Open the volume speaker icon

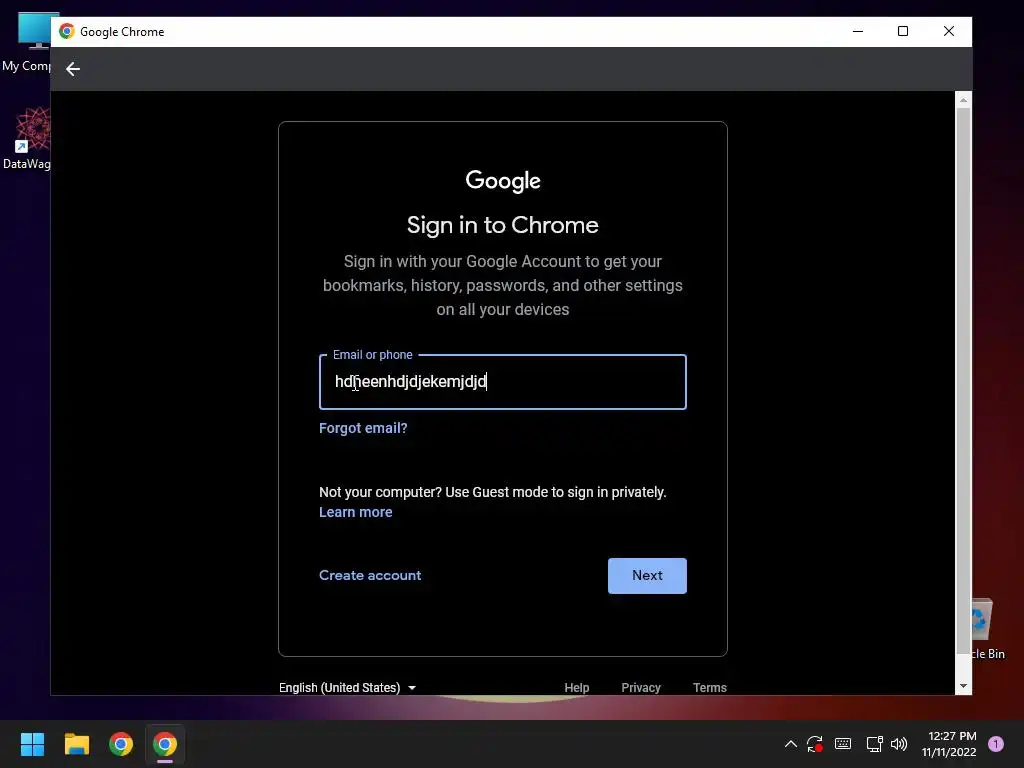click(899, 744)
